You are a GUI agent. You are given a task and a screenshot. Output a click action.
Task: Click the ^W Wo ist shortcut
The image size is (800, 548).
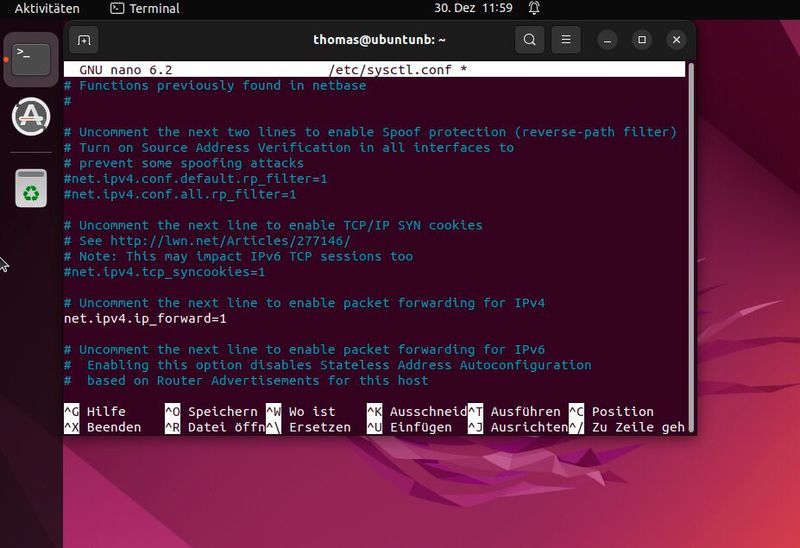pos(301,412)
